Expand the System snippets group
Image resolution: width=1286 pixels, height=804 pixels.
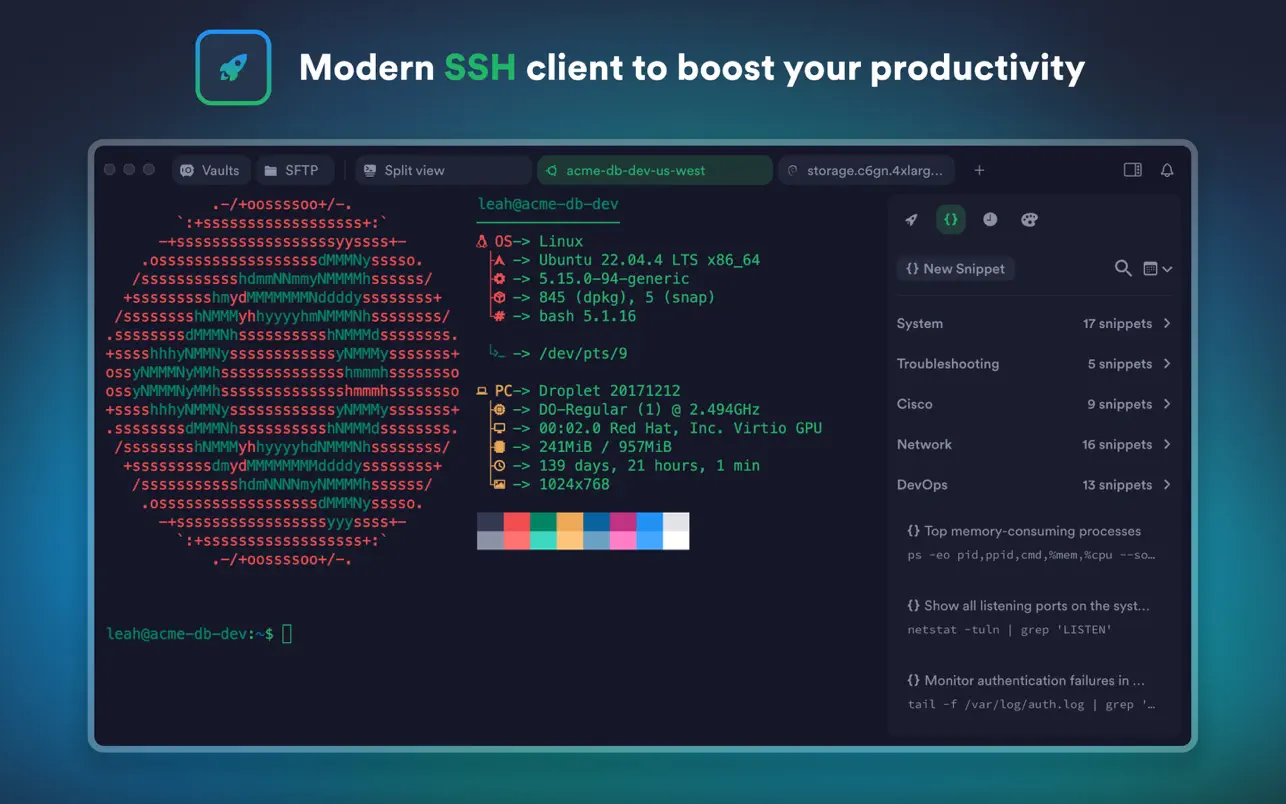(1034, 323)
